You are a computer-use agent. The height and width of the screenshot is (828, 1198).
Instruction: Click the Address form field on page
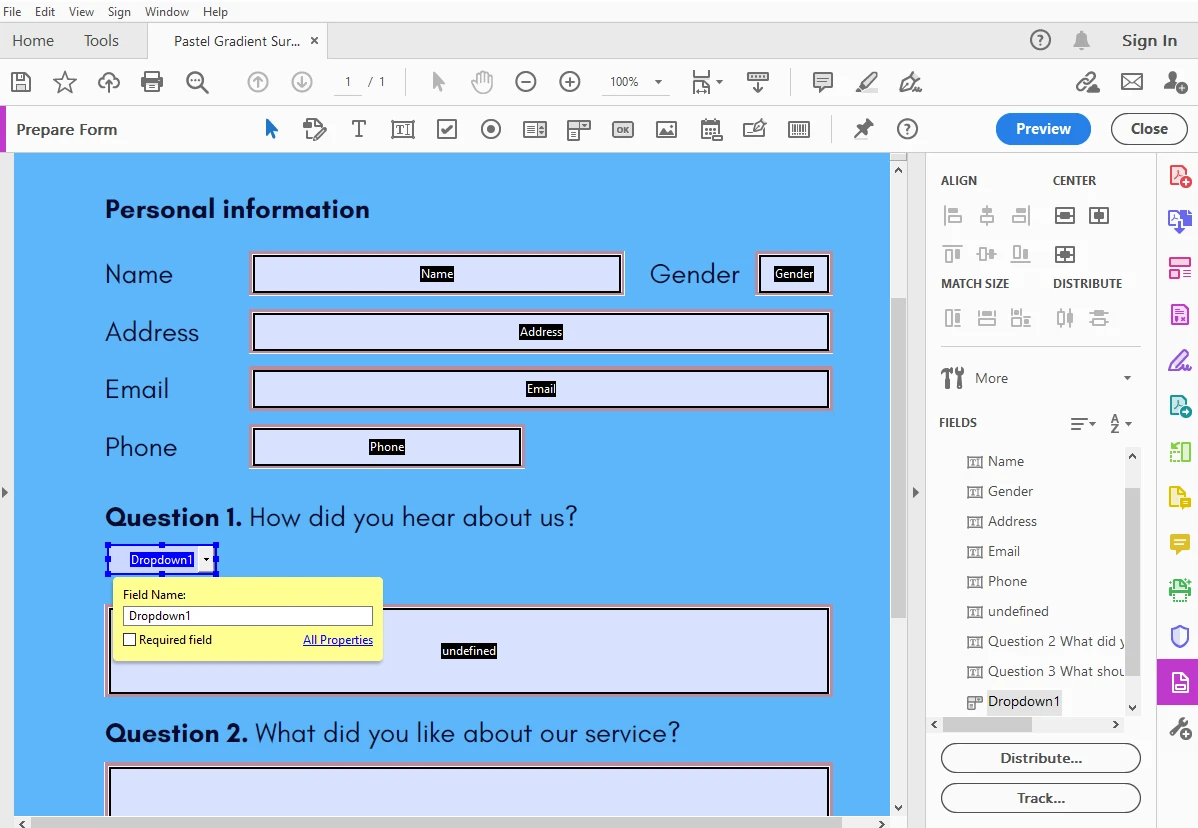(x=540, y=332)
